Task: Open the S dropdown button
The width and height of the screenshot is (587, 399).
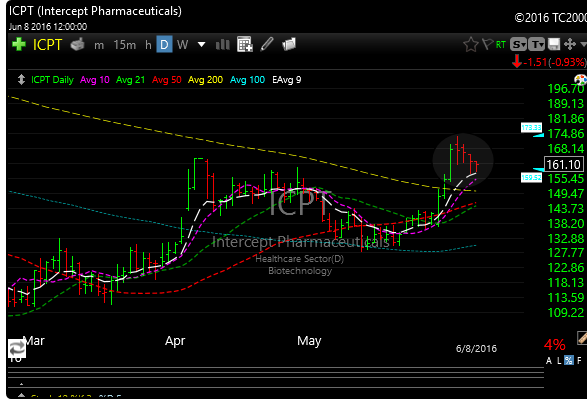Action: 518,45
